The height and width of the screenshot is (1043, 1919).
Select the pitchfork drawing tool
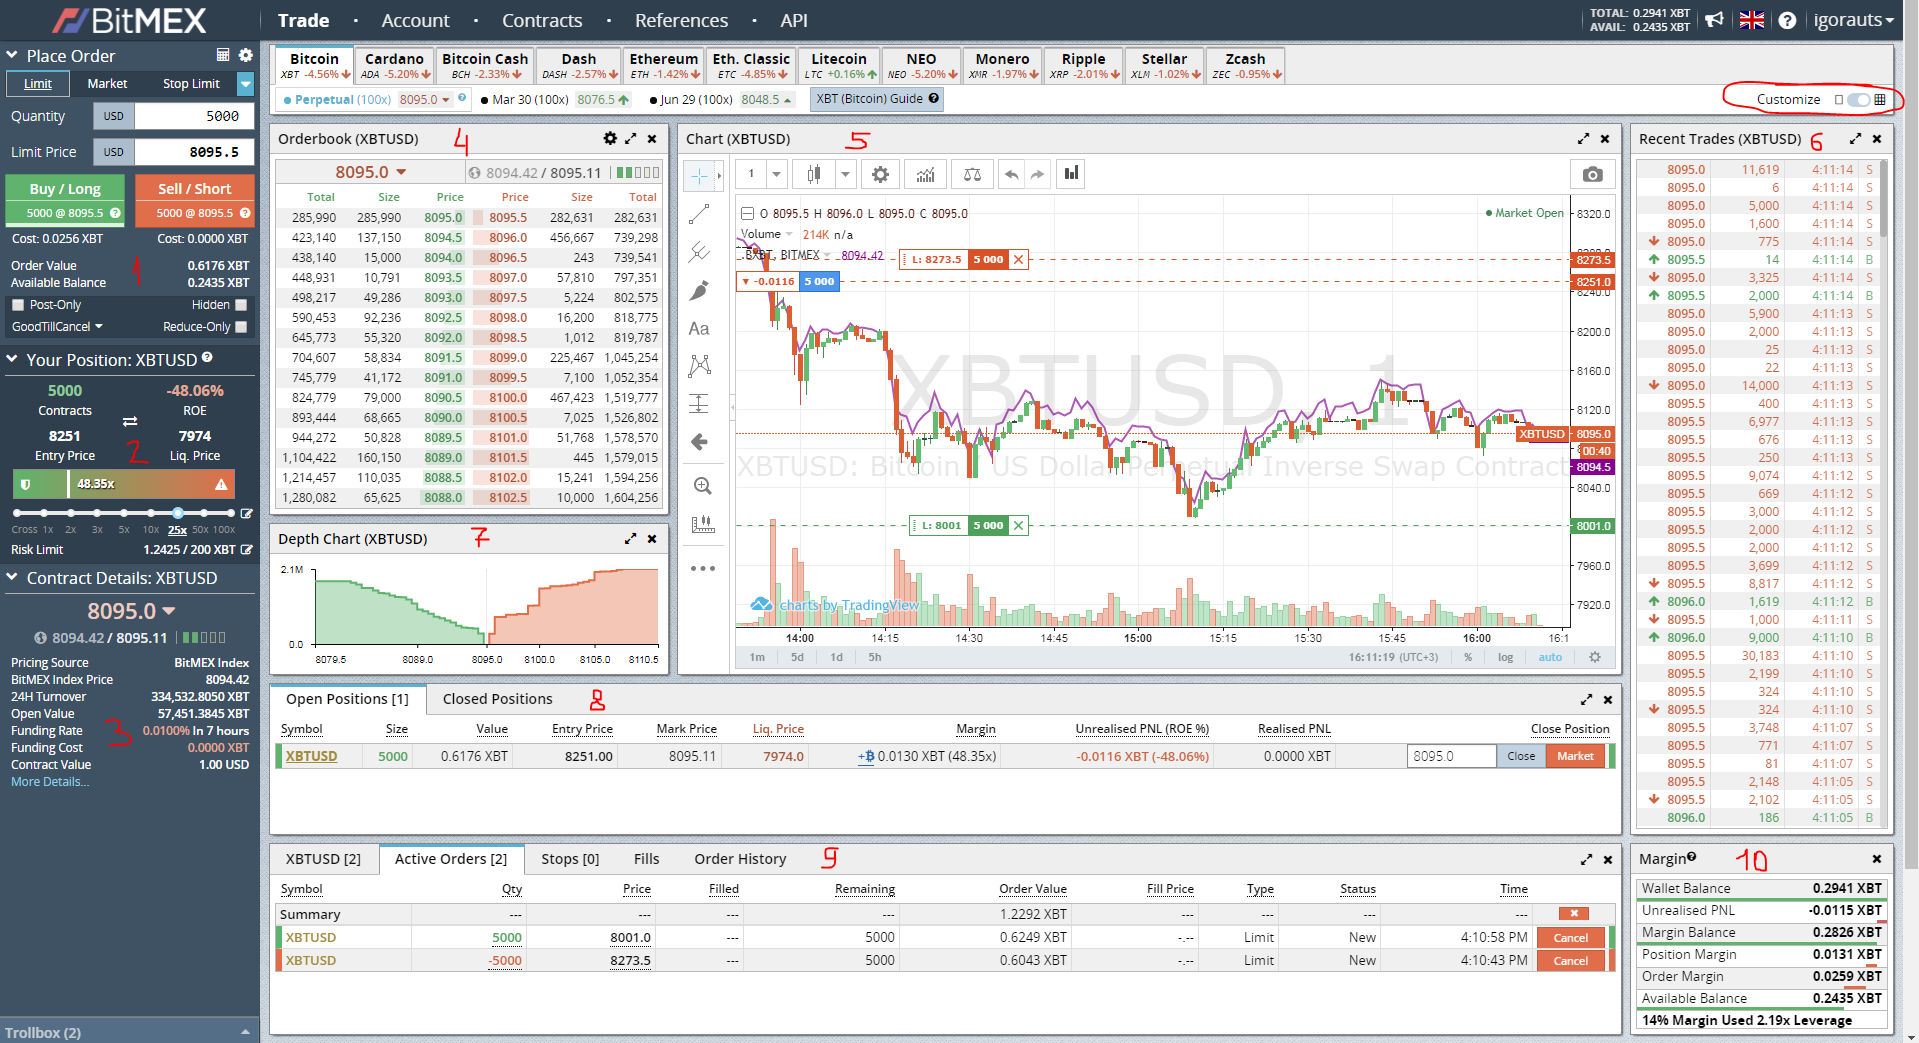700,252
